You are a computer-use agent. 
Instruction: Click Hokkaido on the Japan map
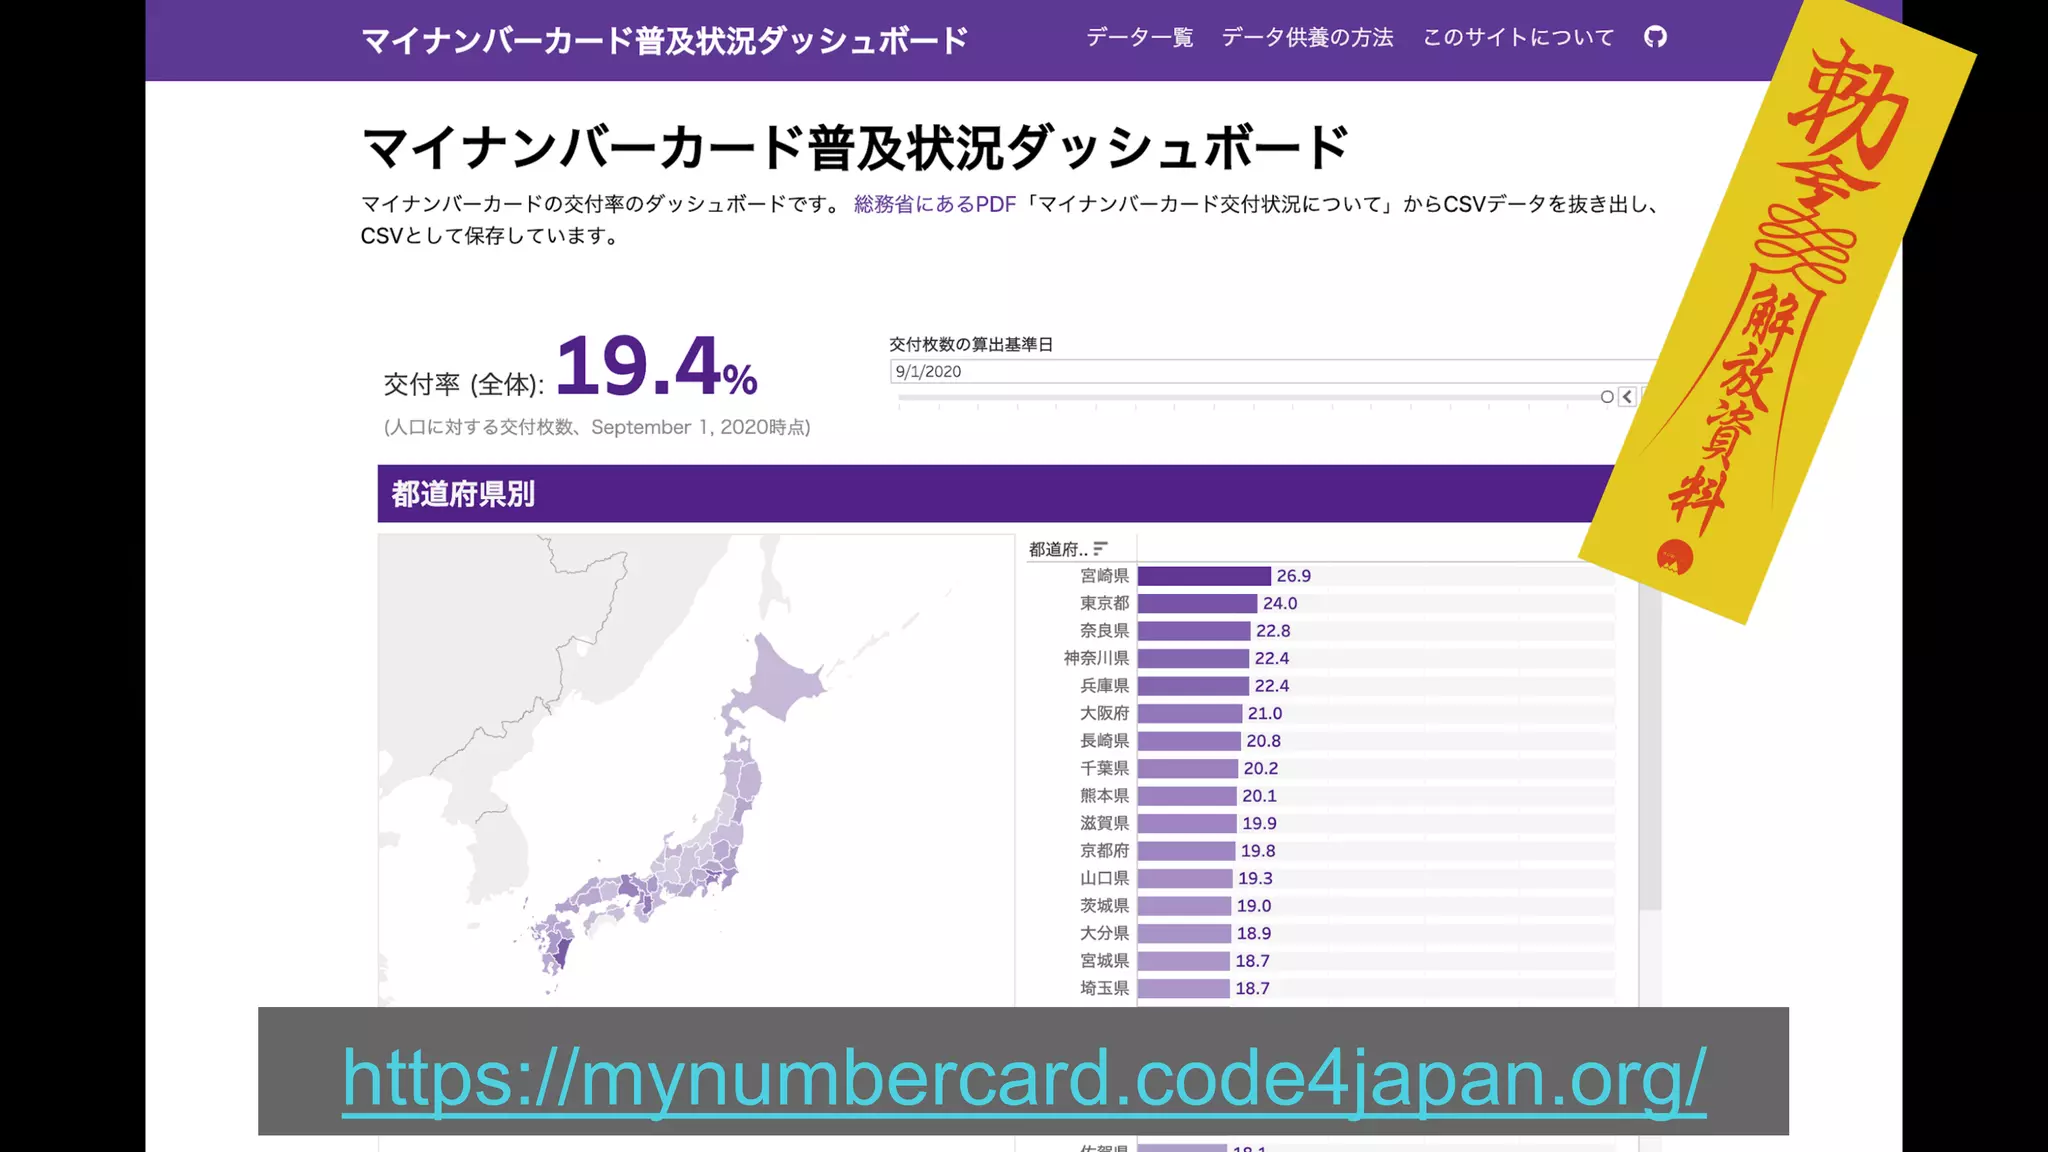click(778, 678)
